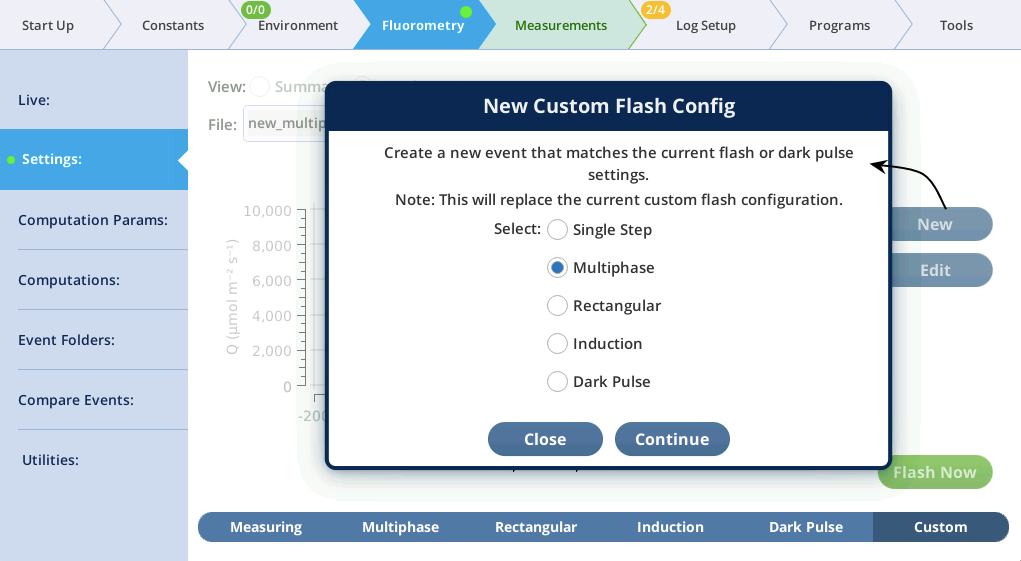
Task: Switch to the Rectangular bottom tab
Action: point(536,527)
